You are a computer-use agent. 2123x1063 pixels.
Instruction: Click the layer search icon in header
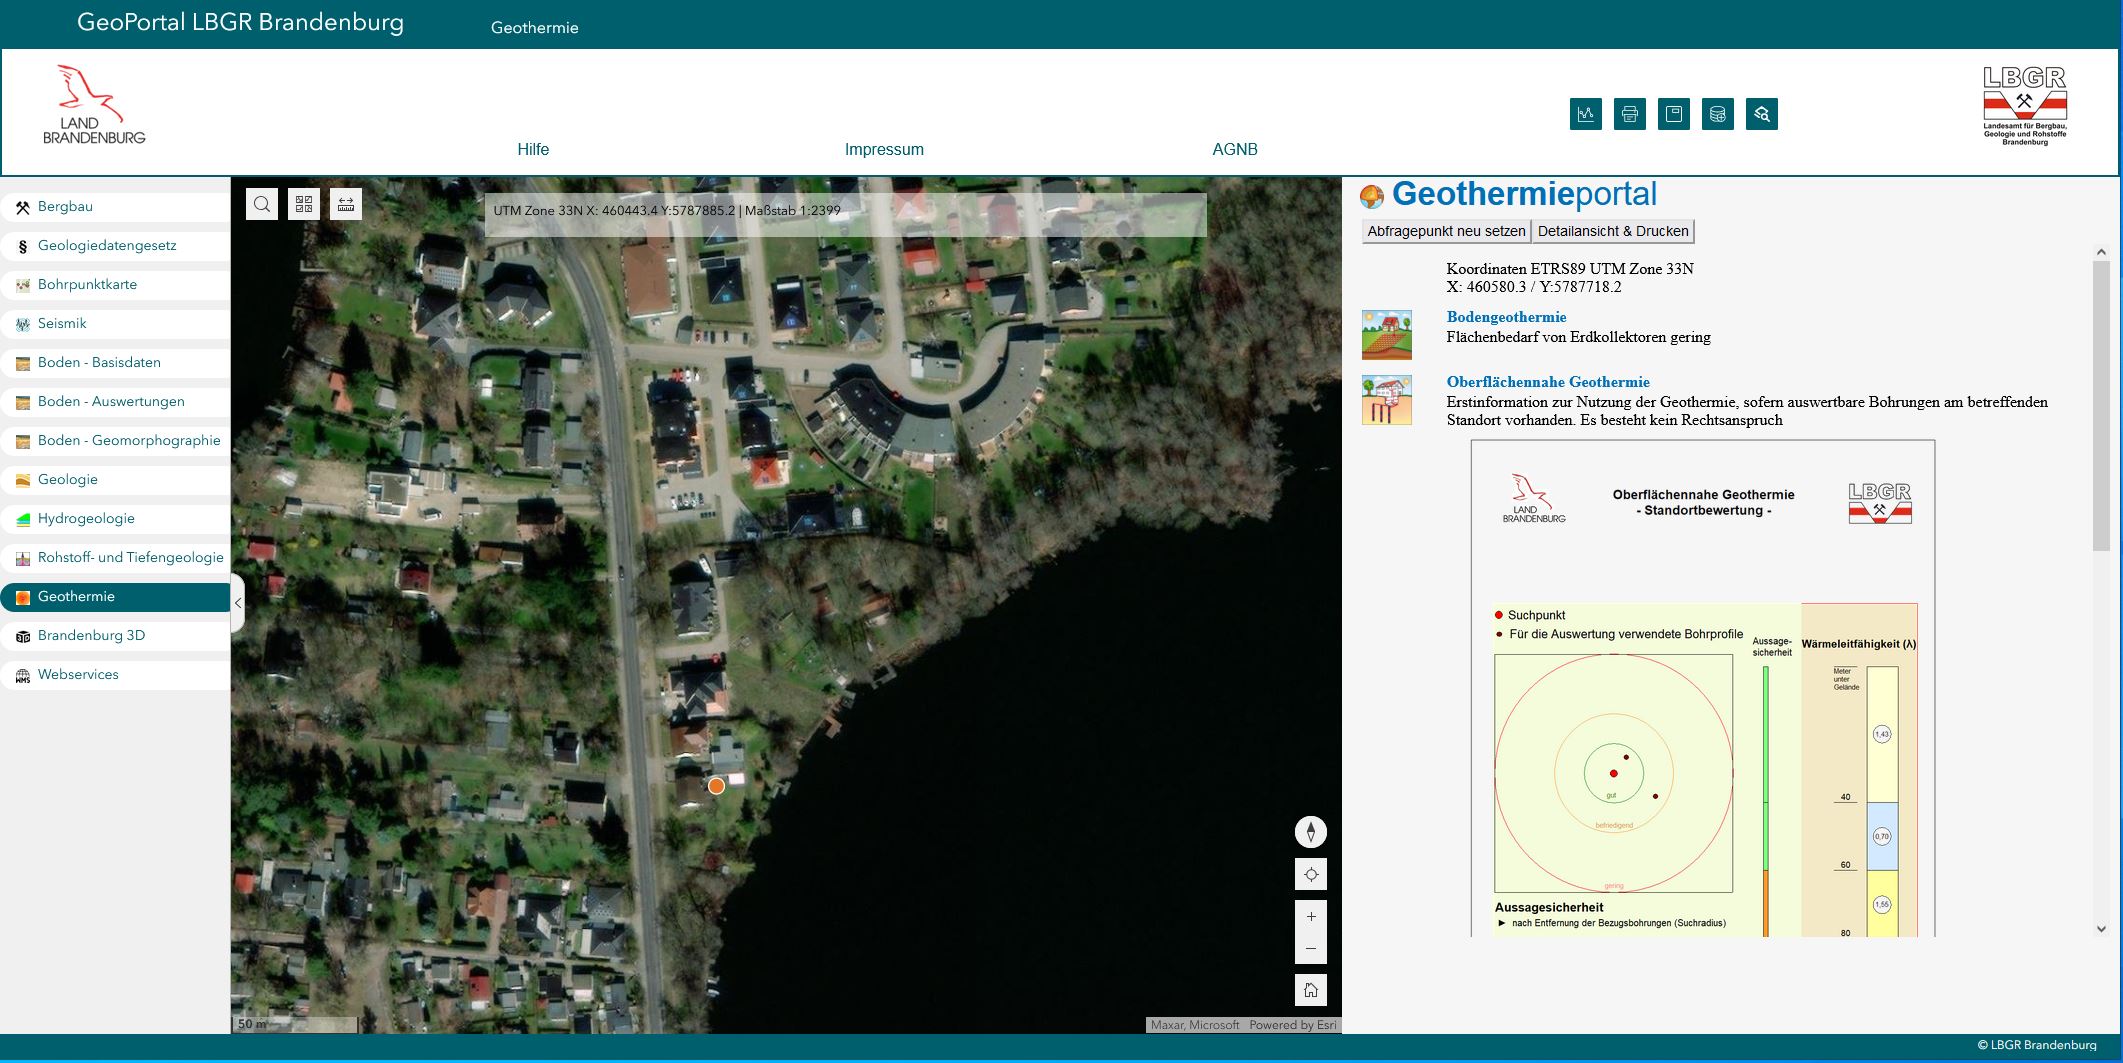click(x=1762, y=114)
